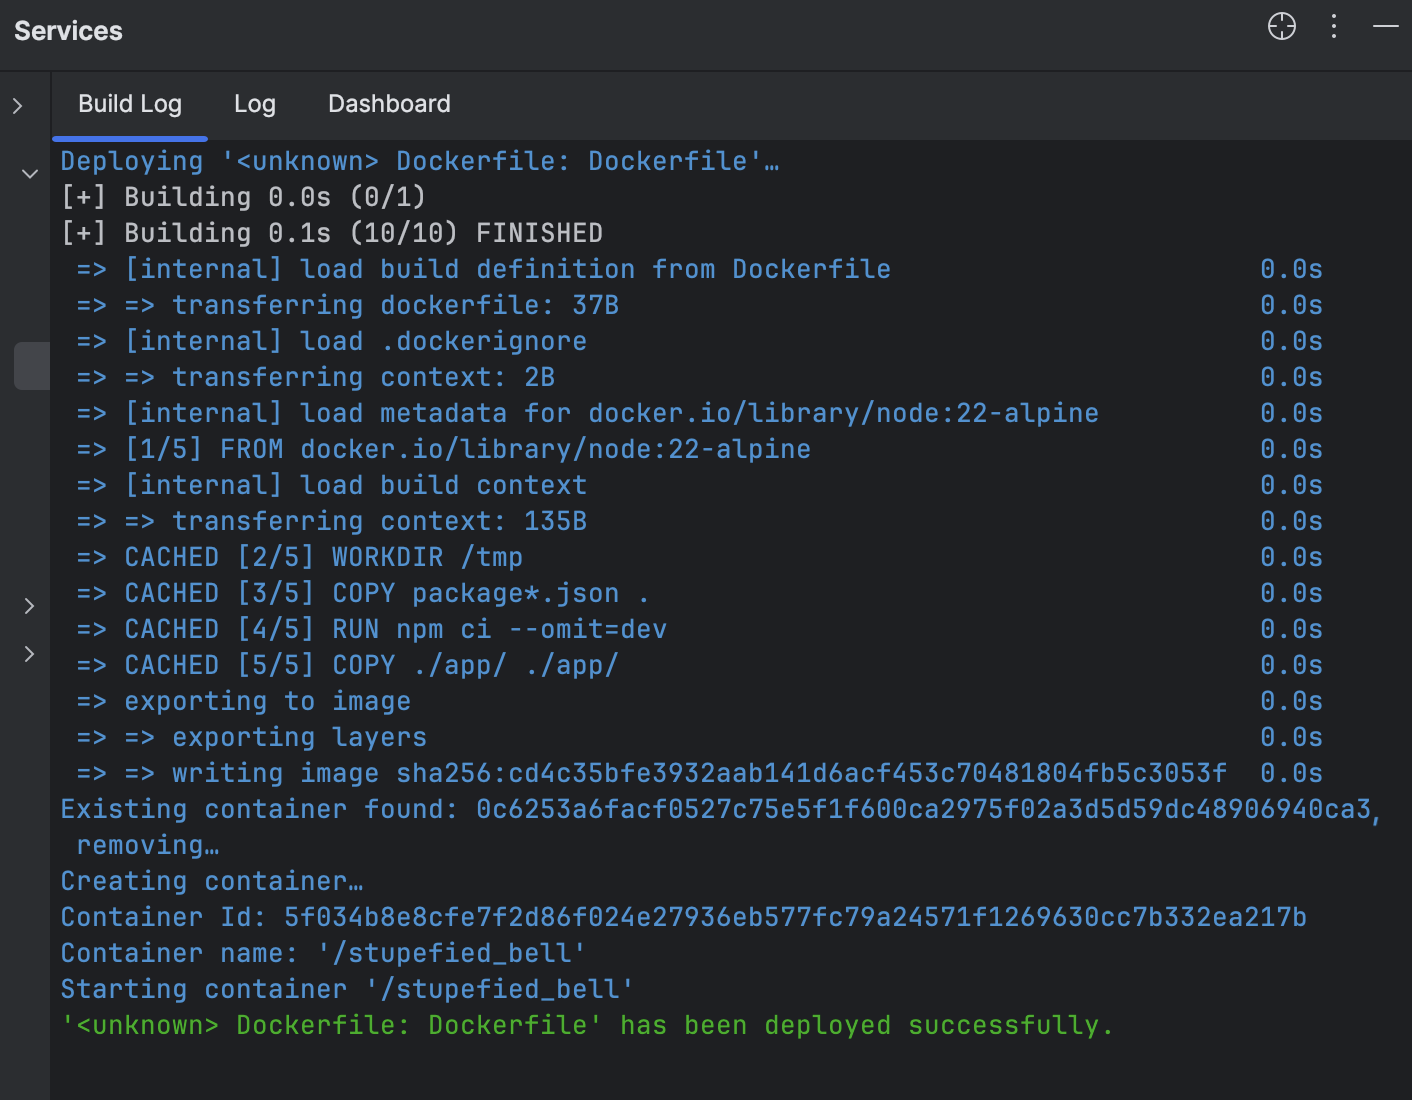This screenshot has height=1100, width=1412.
Task: Select the Build Log tab
Action: tap(129, 104)
